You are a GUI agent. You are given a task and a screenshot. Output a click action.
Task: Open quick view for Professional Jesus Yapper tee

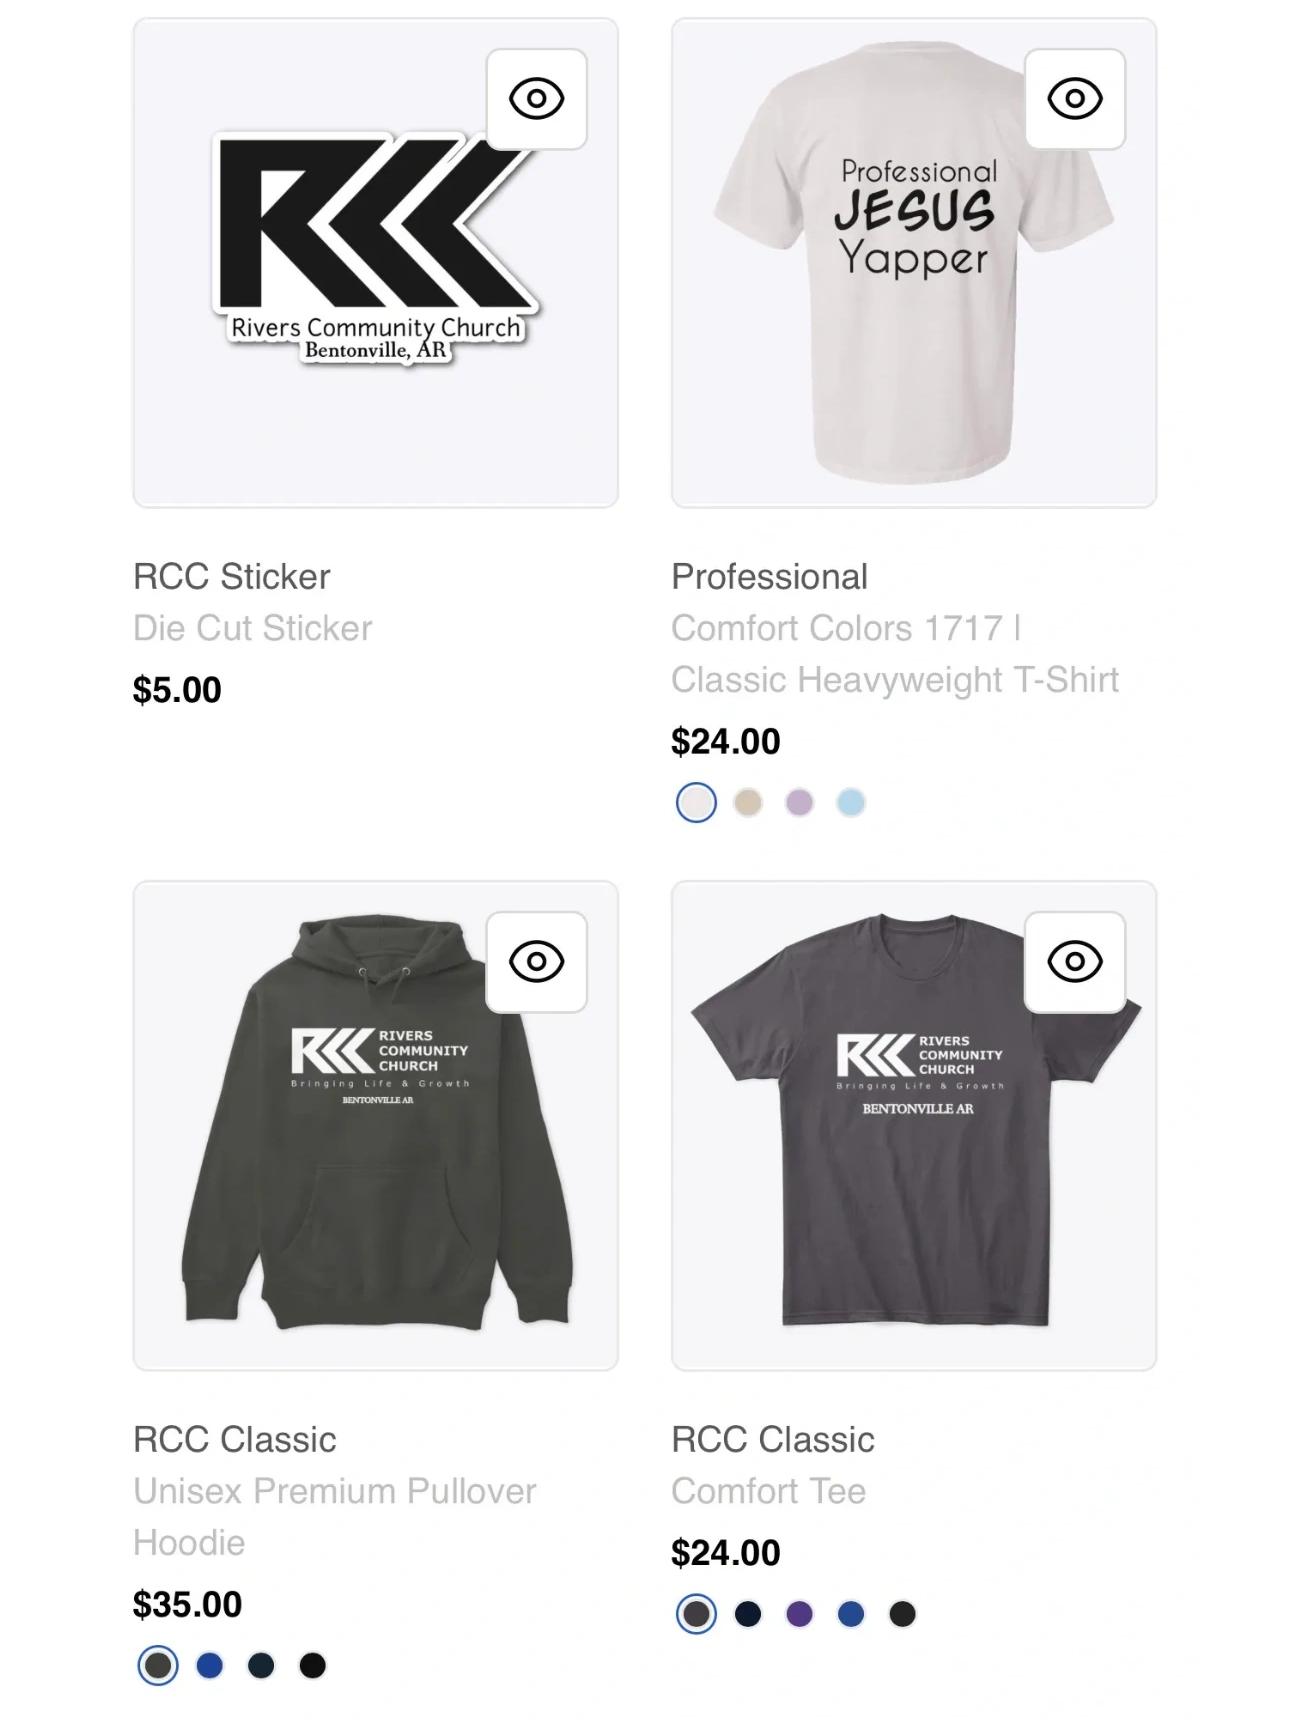coord(1075,99)
